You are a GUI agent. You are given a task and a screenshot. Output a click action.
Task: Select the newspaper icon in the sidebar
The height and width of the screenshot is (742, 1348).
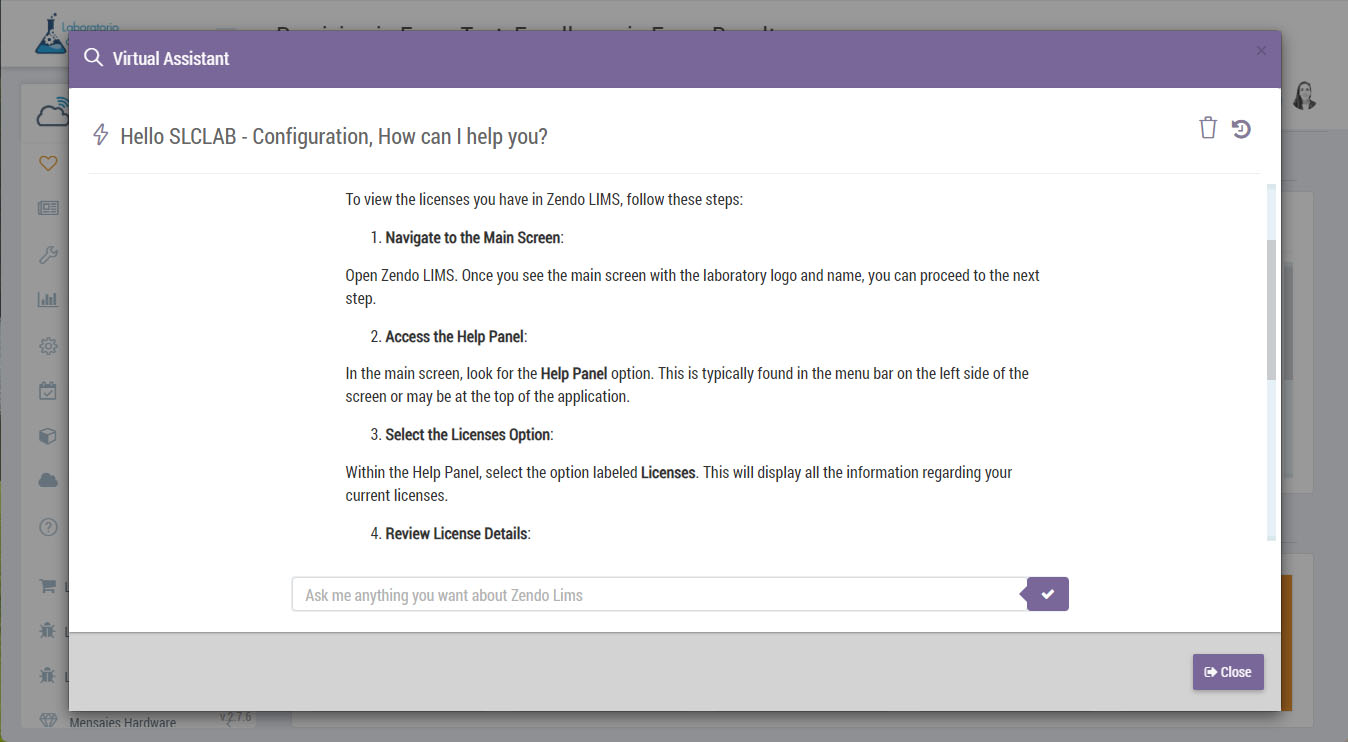point(48,208)
